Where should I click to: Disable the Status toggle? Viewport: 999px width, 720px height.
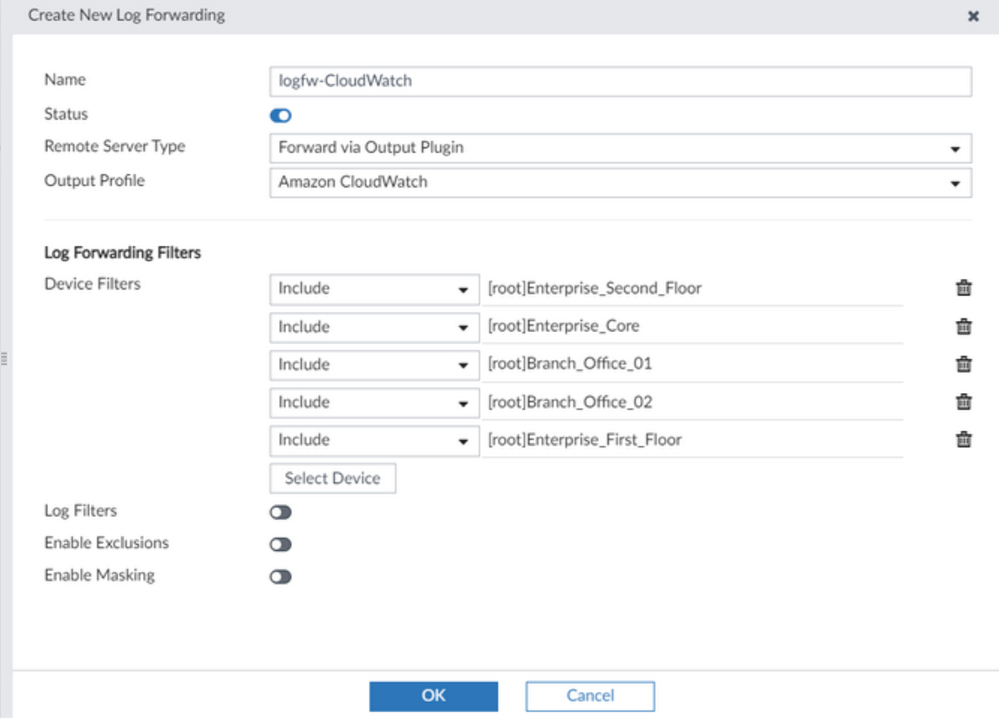281,116
